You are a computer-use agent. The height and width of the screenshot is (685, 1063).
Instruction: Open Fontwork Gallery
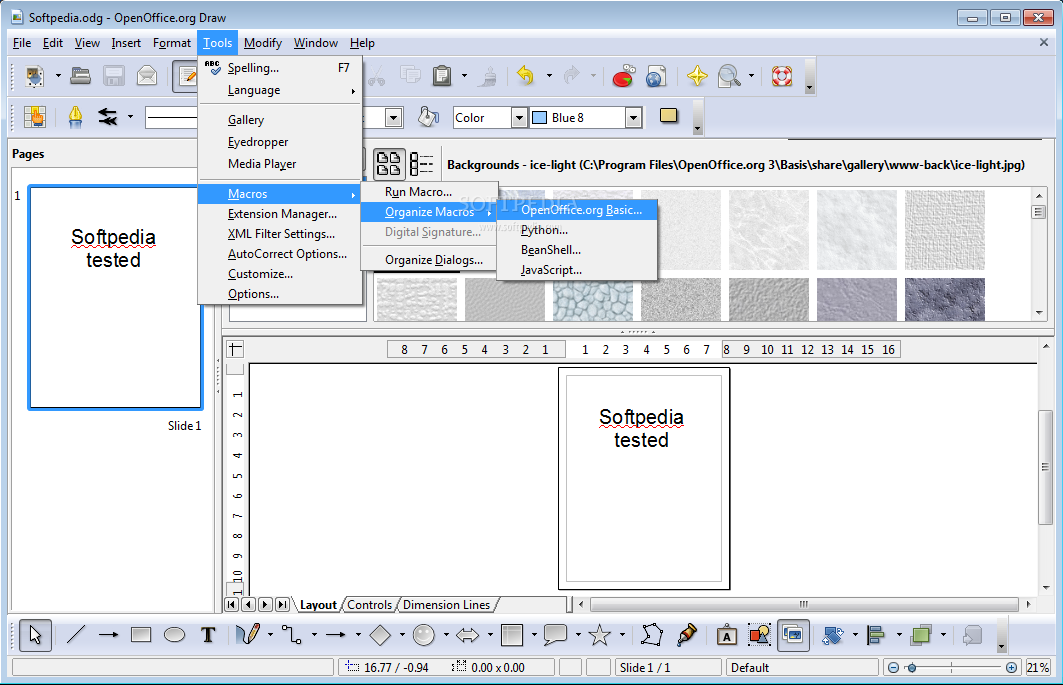(x=727, y=635)
